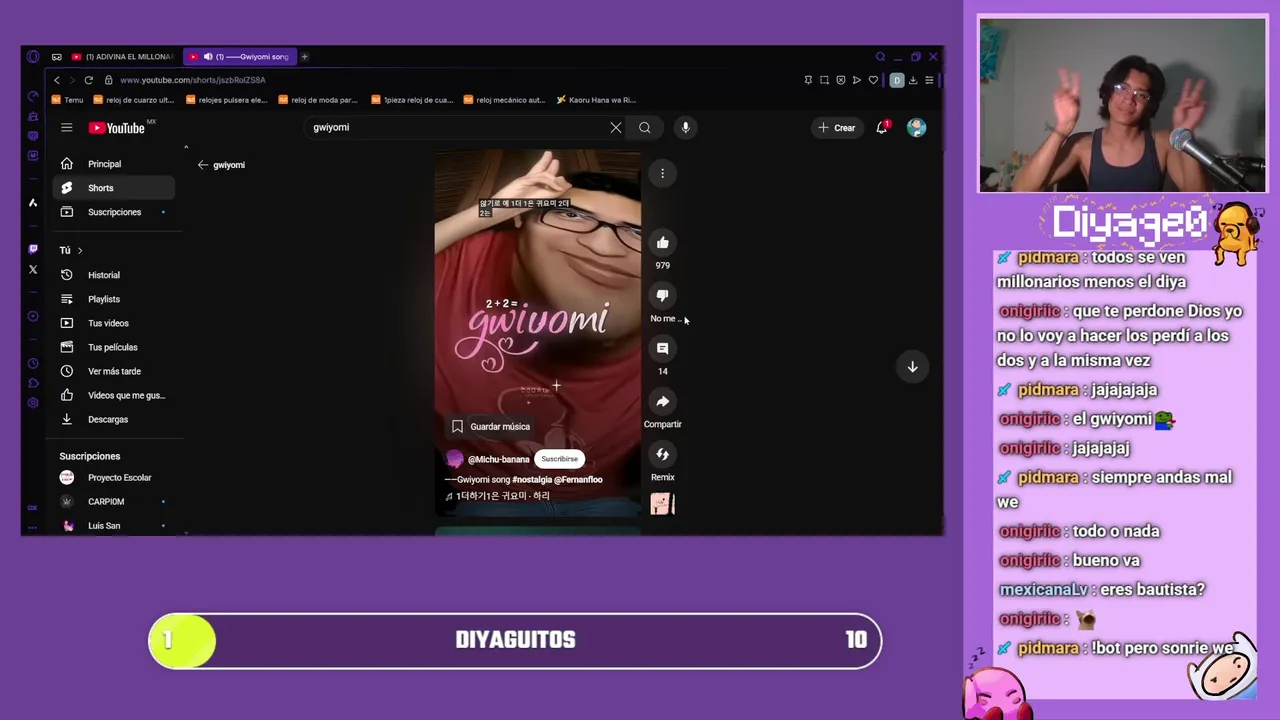Click browser back navigation arrow
Viewport: 1280px width, 720px height.
(x=57, y=80)
